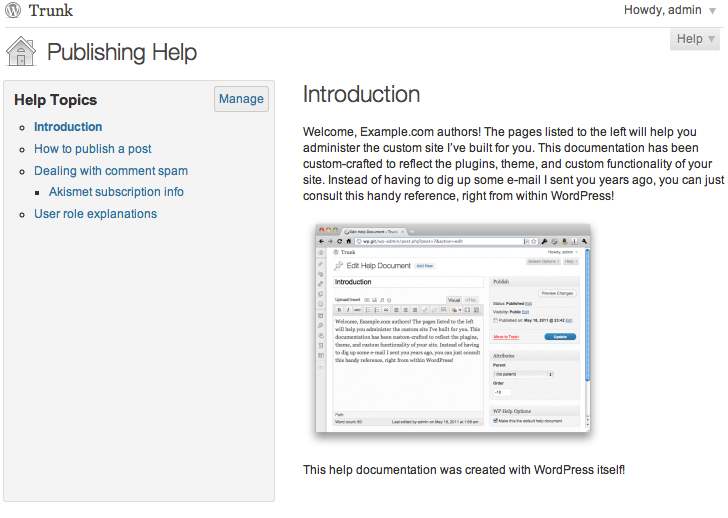Expand the Help dropdown tab

click(x=696, y=39)
